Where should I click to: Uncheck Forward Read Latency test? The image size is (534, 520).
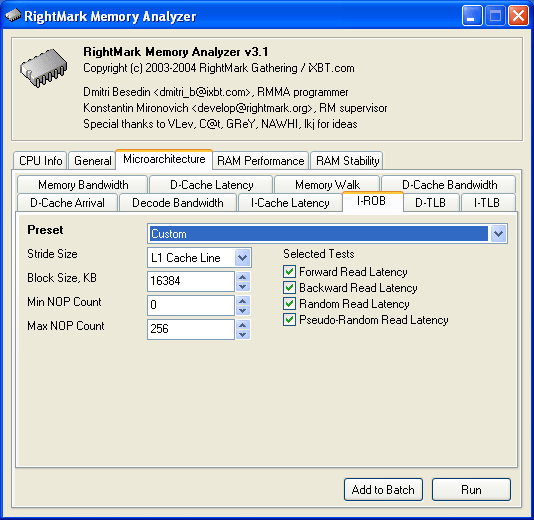point(289,272)
